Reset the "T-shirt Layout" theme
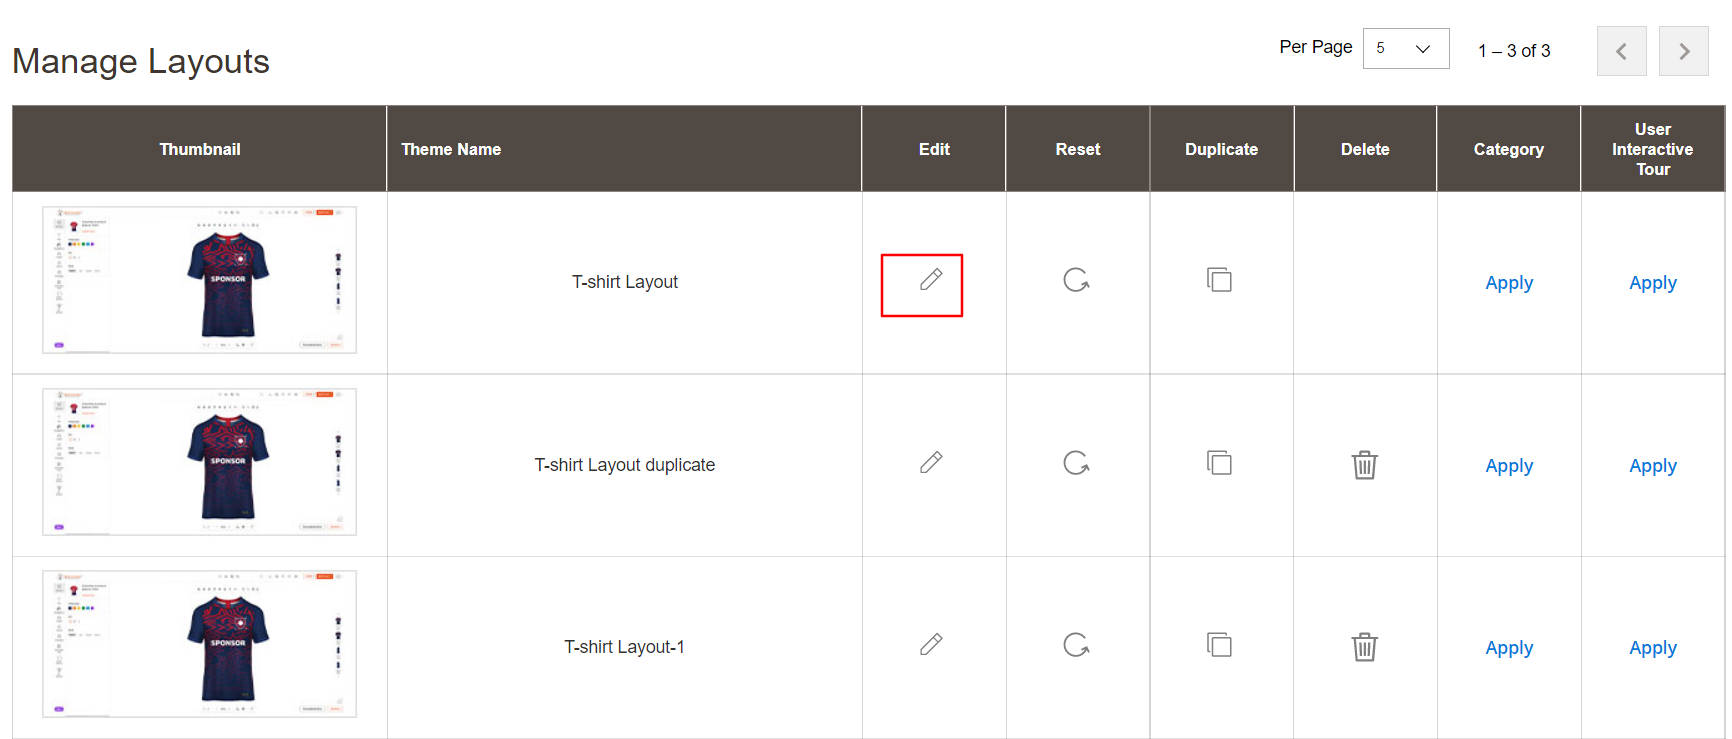This screenshot has height=739, width=1732. [1077, 281]
